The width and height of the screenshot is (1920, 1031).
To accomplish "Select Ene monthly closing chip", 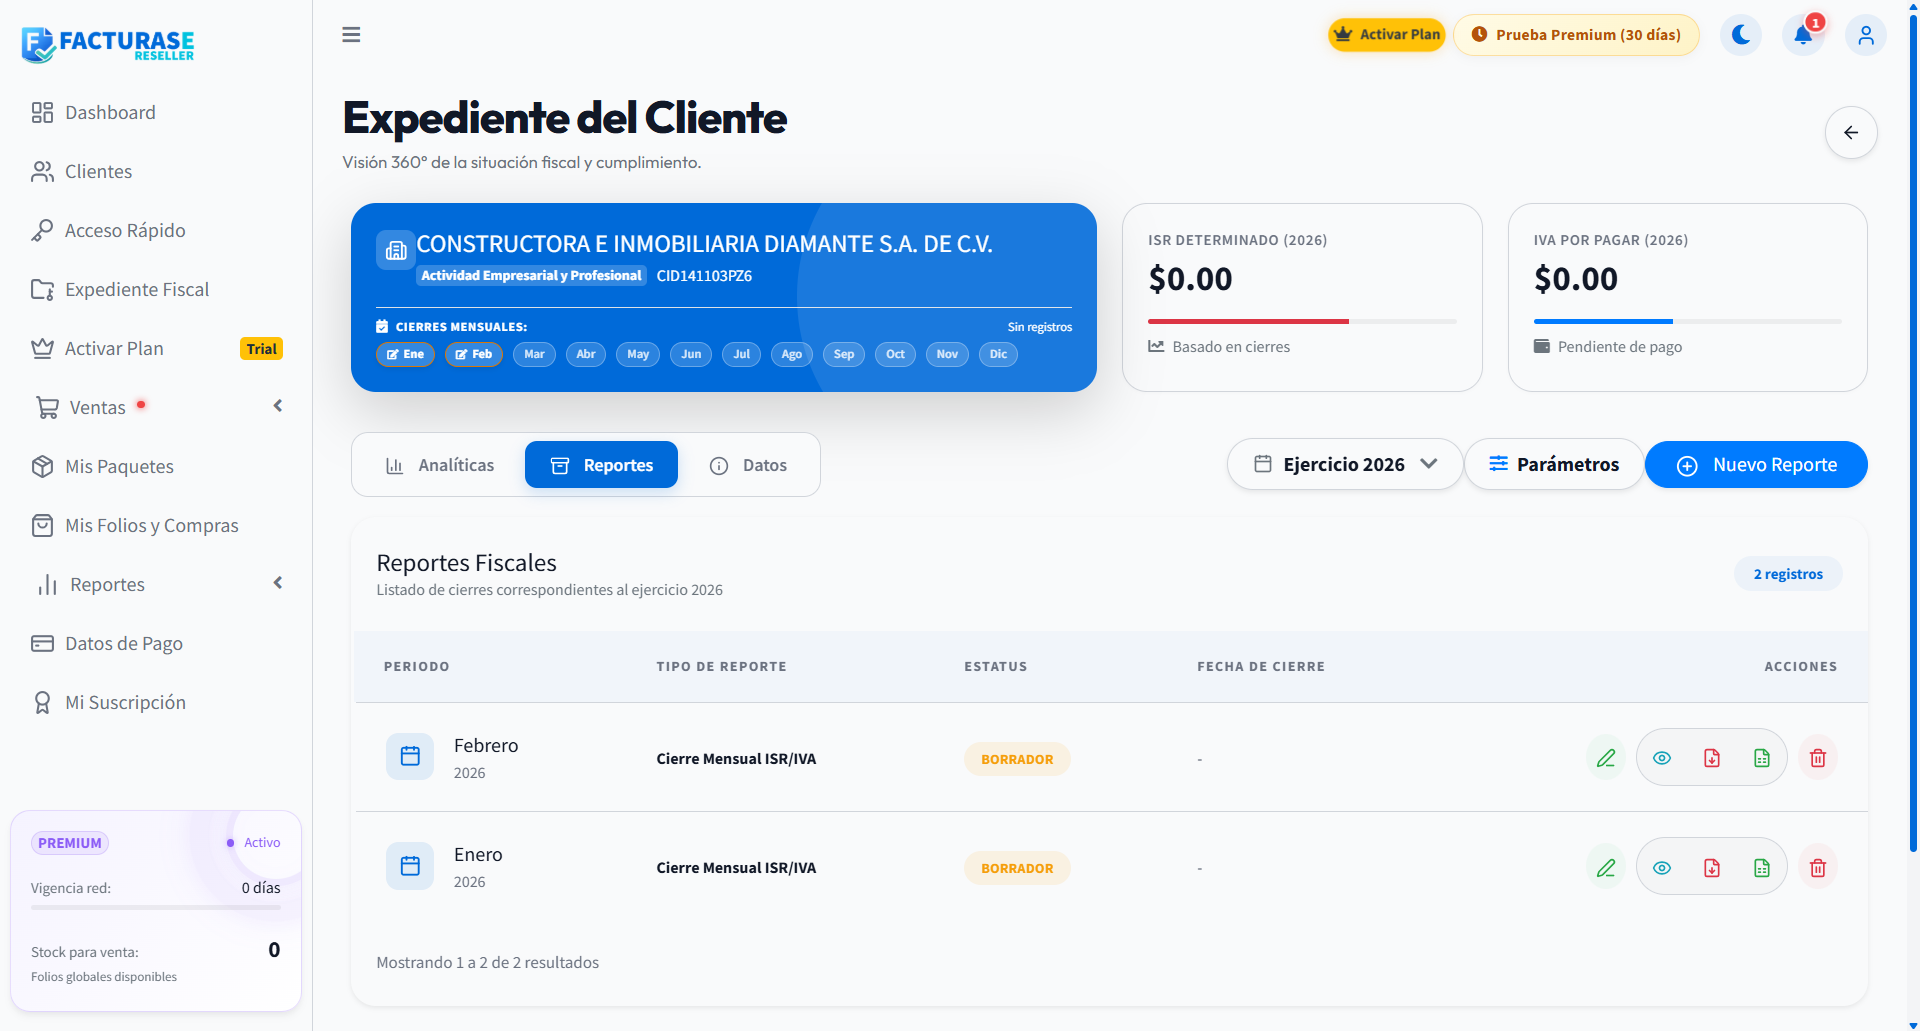I will pos(405,354).
